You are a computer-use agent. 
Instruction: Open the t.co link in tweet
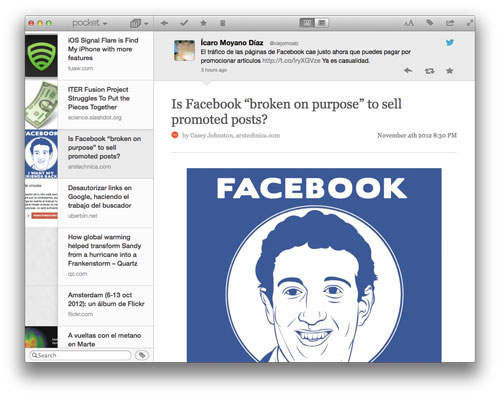click(x=291, y=61)
